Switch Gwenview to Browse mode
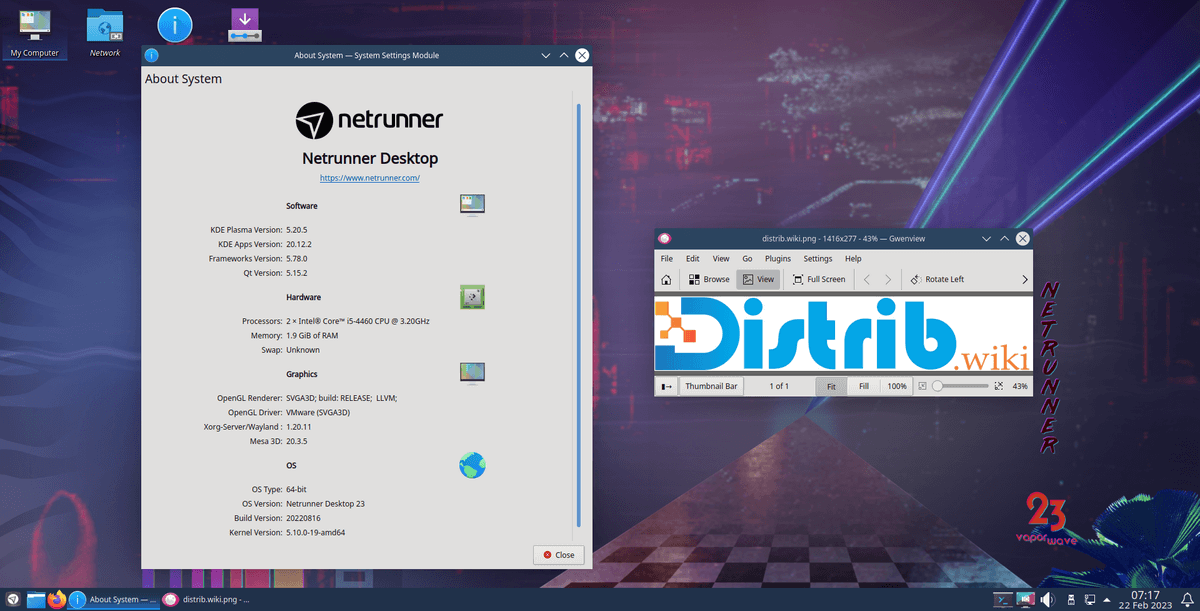 (709, 280)
